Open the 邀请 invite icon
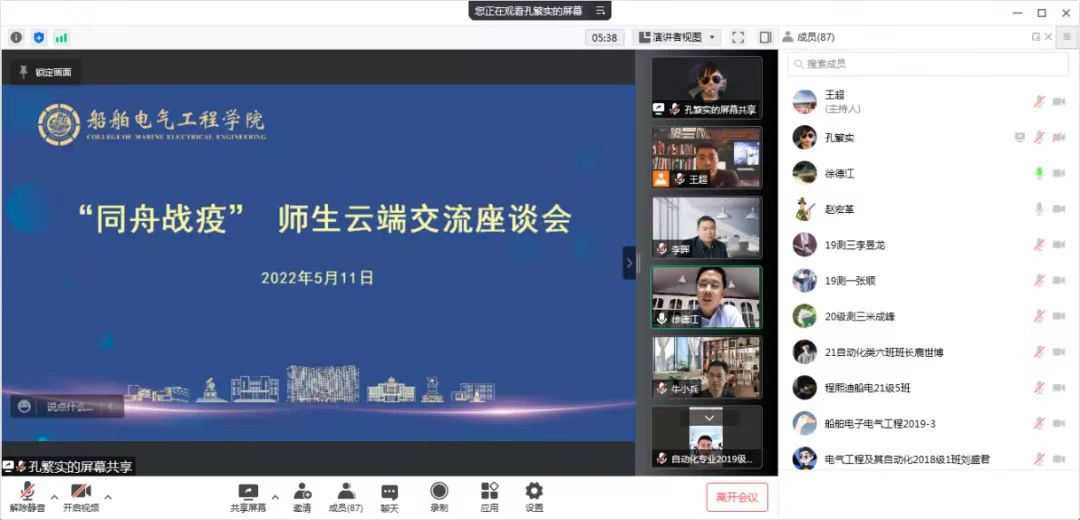This screenshot has width=1080, height=520. (x=301, y=495)
